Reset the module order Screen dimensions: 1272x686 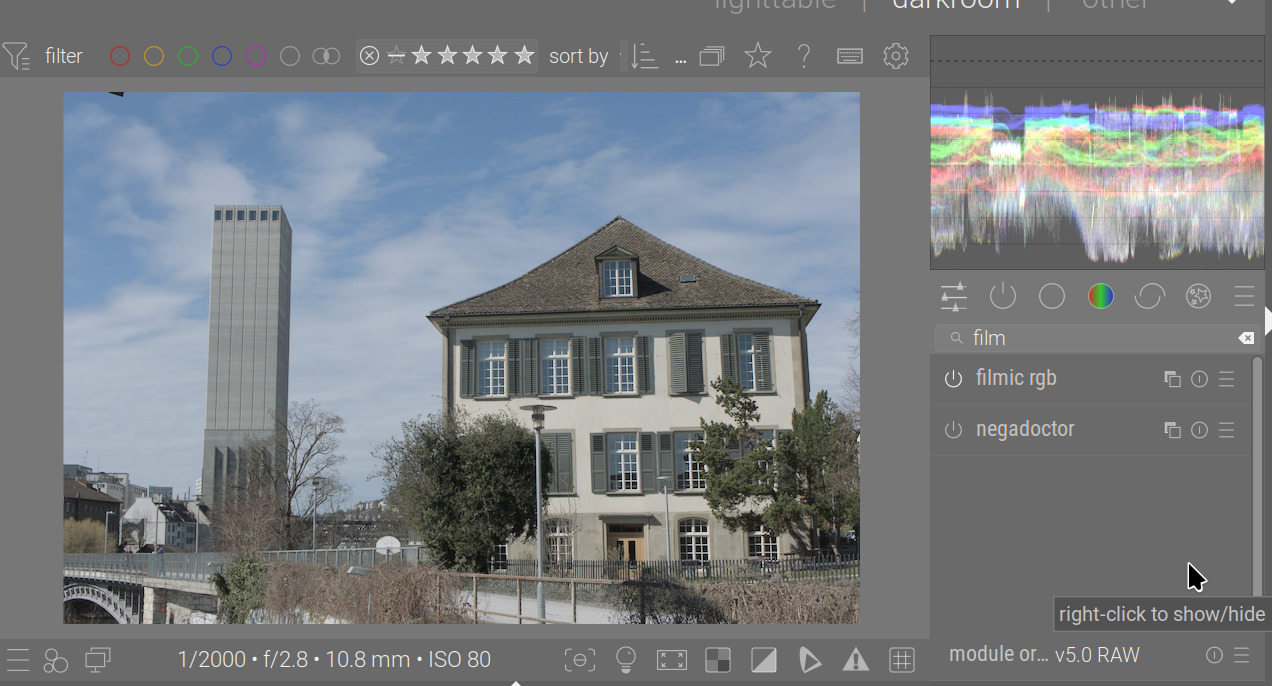(x=1214, y=656)
